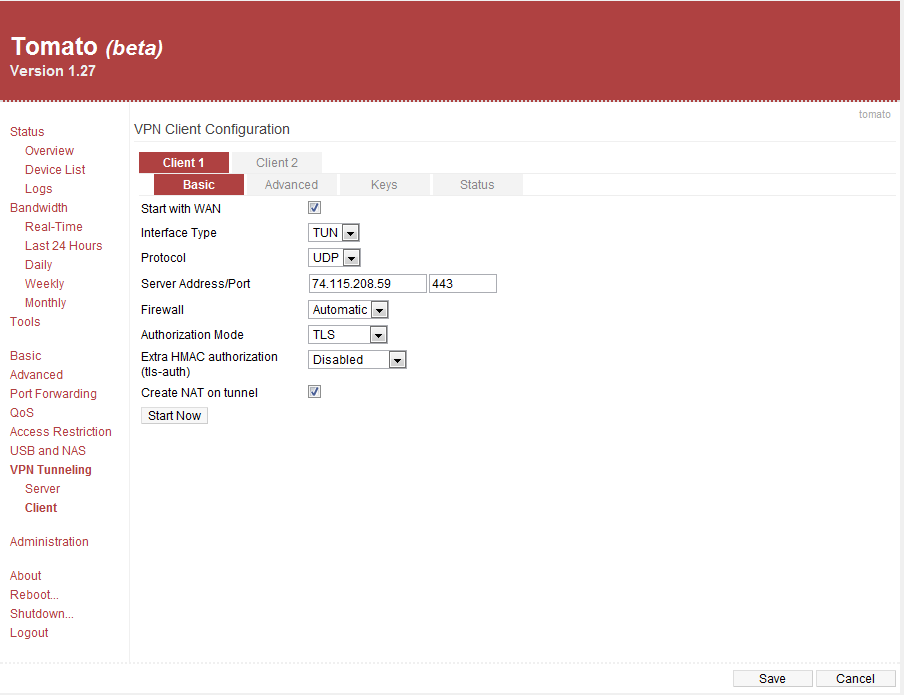Open Access Restriction settings

61,432
